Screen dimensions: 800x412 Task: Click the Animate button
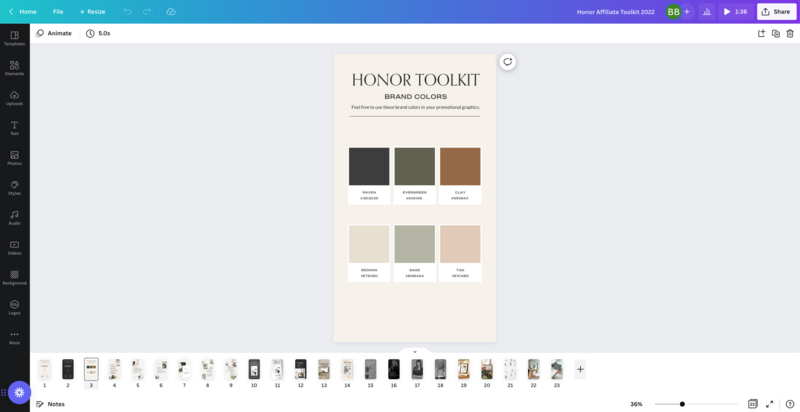pos(54,33)
